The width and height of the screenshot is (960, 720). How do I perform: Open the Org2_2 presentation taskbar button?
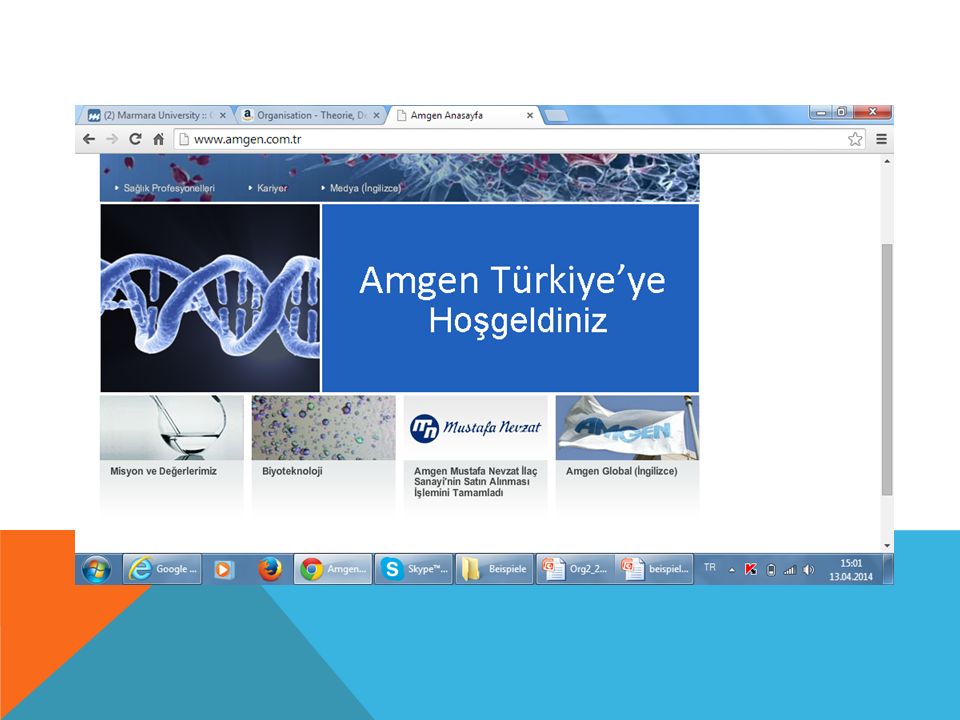[x=576, y=569]
